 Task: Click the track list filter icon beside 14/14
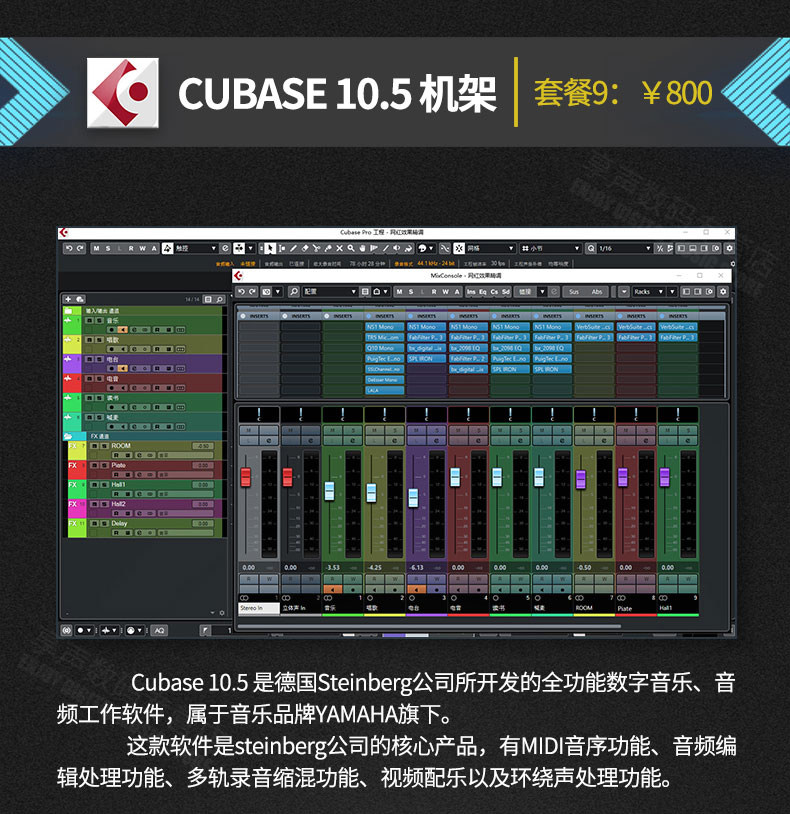tap(208, 300)
